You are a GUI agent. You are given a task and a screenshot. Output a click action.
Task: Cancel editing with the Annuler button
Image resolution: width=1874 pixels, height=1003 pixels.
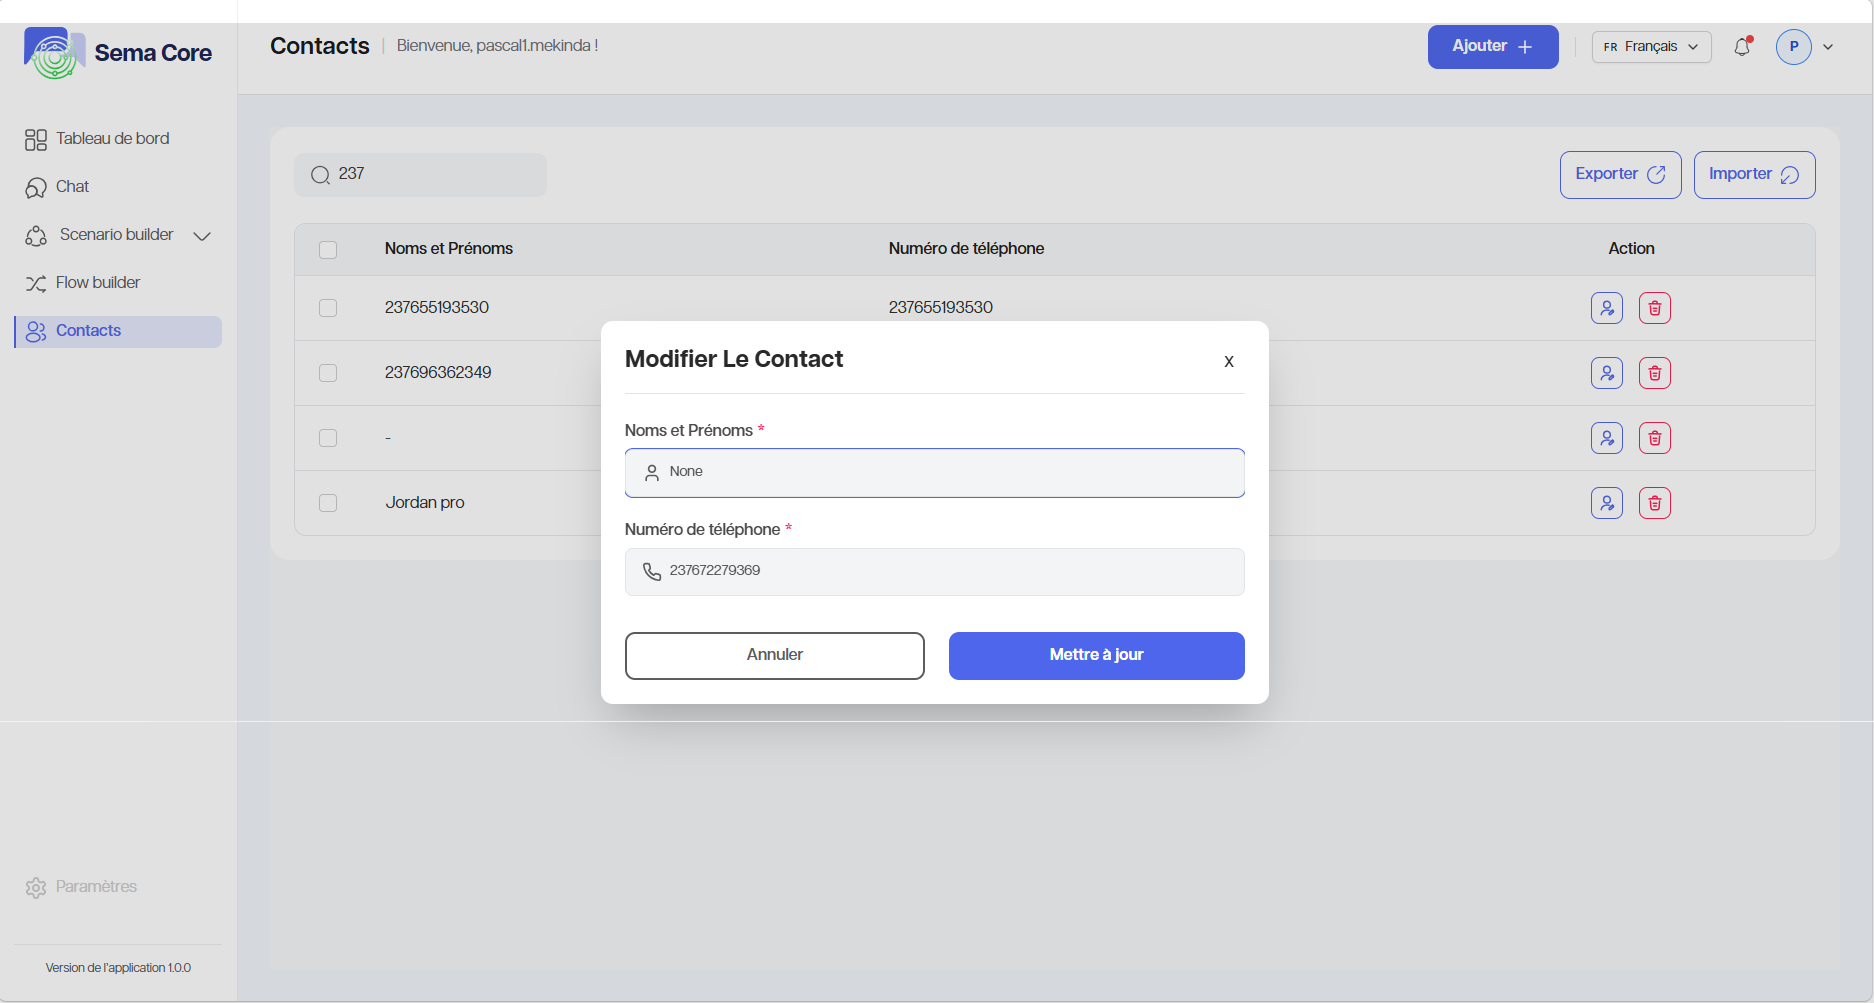point(774,655)
